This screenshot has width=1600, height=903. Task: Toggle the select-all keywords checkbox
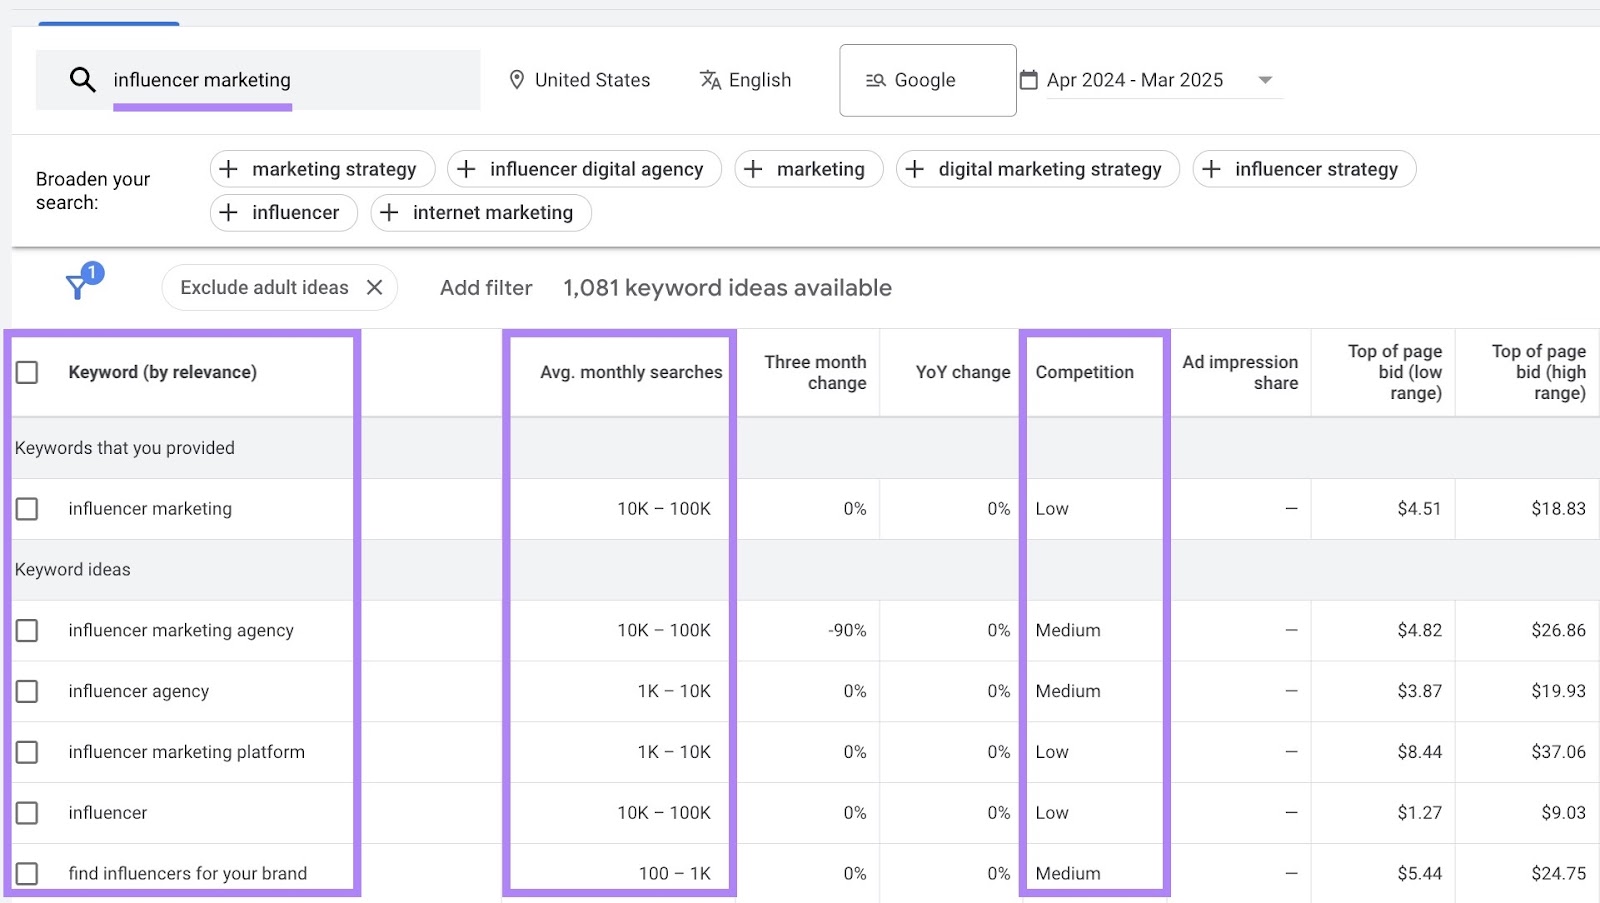[x=27, y=371]
